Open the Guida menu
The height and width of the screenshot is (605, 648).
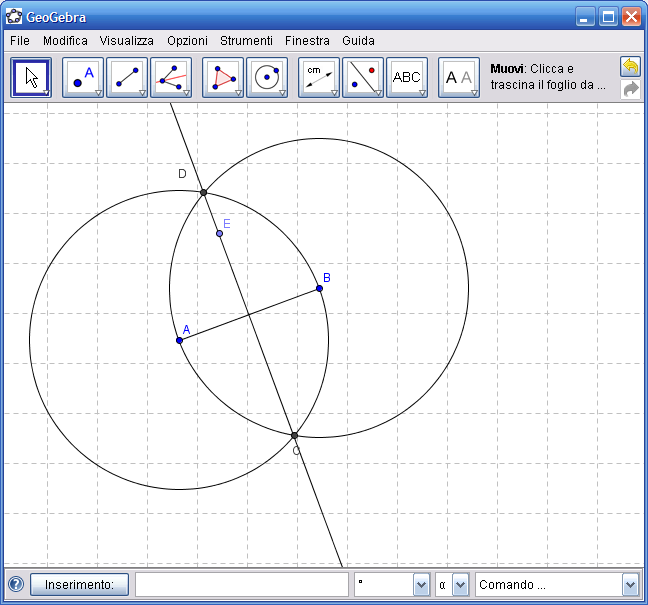coord(358,41)
